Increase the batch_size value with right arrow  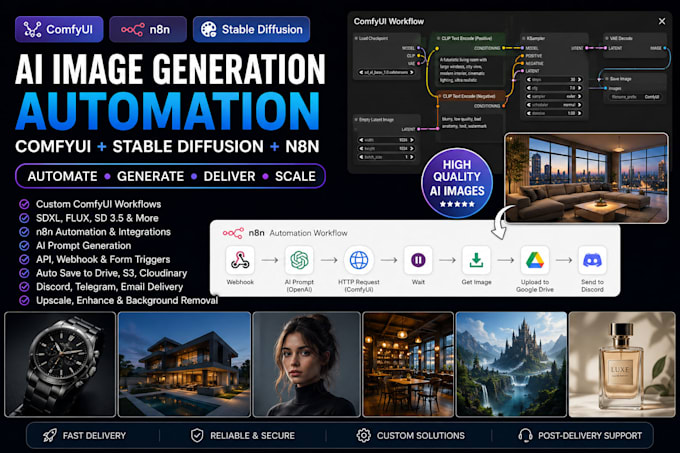tap(412, 157)
